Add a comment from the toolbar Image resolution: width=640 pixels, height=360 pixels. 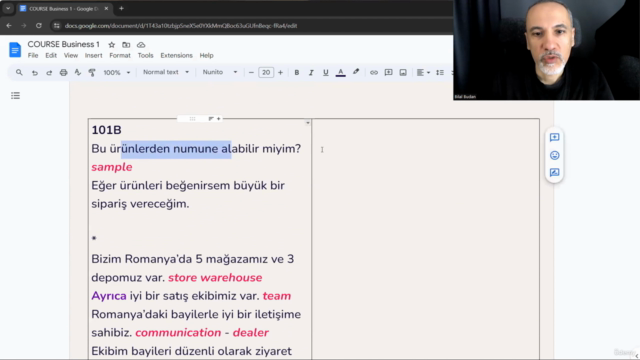388,73
